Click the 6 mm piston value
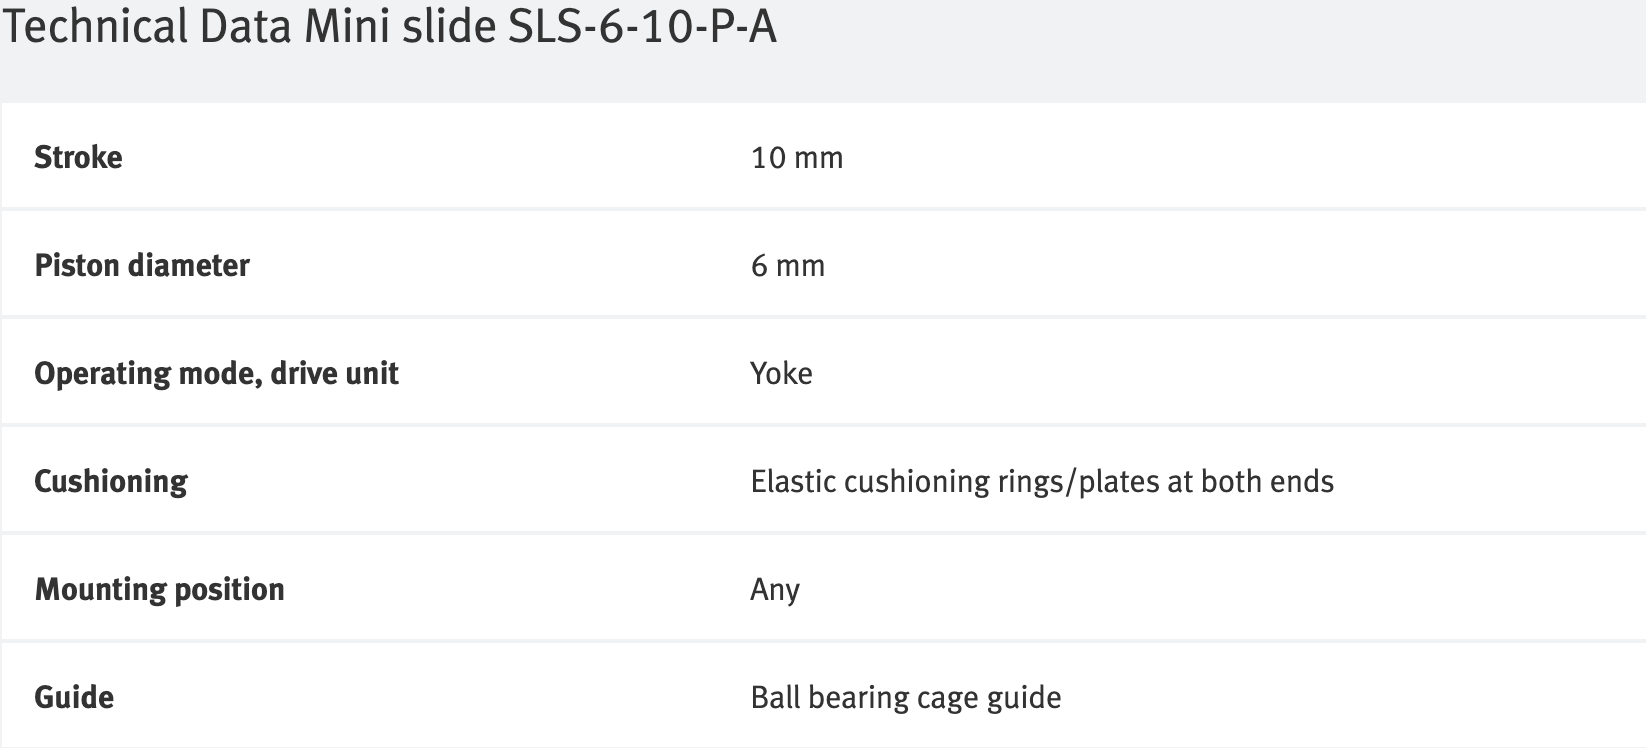The width and height of the screenshot is (1646, 748). 788,265
